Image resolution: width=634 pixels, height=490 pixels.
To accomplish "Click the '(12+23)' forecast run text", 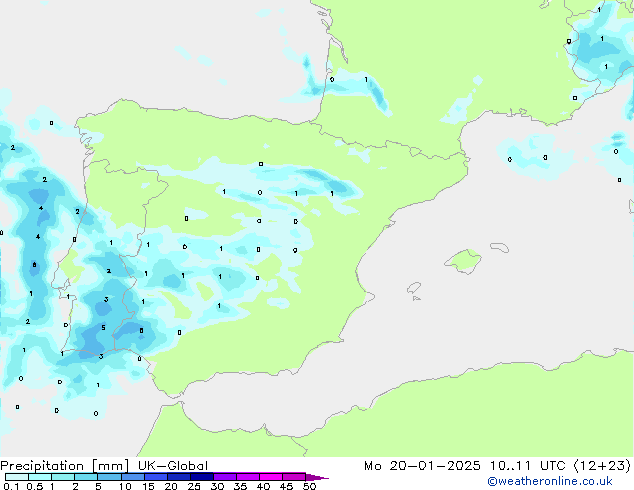I will click(x=602, y=466).
